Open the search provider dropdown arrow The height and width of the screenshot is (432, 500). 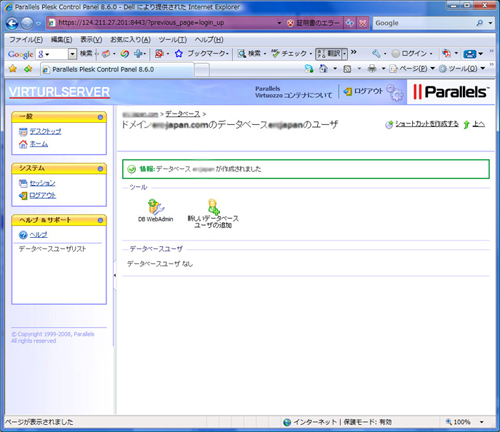[490, 23]
